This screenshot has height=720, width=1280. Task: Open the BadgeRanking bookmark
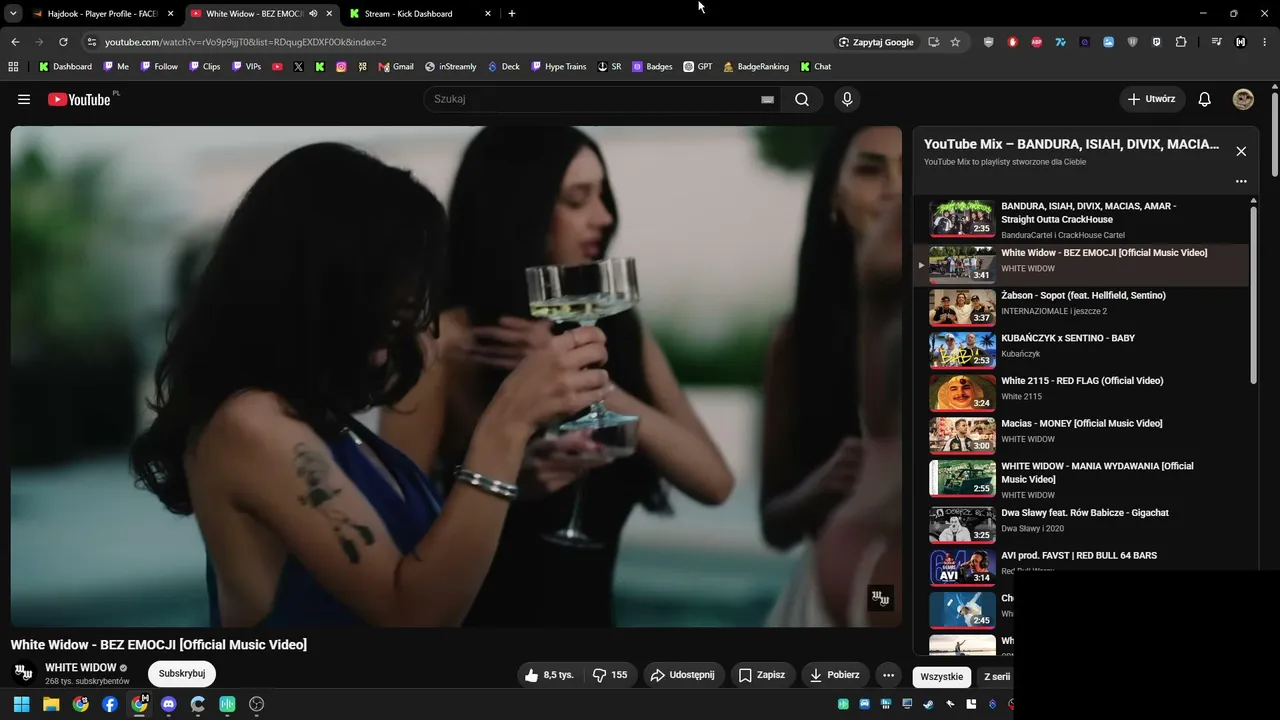755,67
